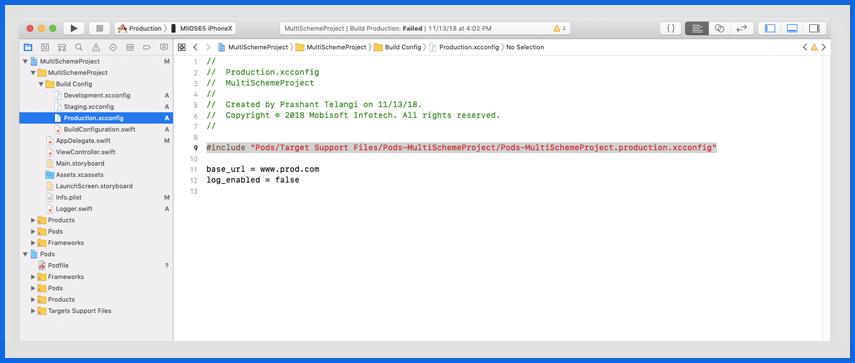Expand the Targets Support Files folder
Screen dimensions: 855x363
(33, 311)
